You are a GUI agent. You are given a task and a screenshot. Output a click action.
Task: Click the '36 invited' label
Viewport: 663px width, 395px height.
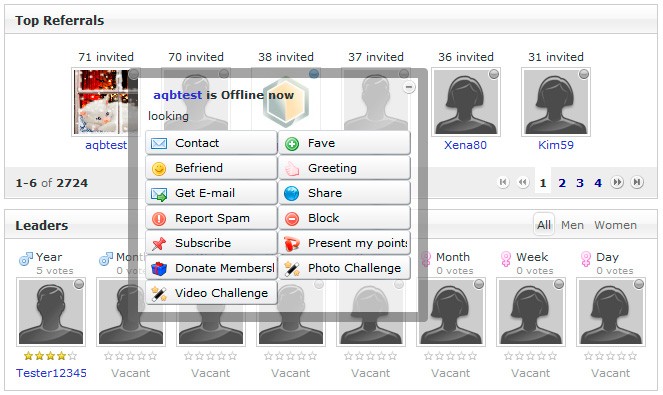point(466,57)
